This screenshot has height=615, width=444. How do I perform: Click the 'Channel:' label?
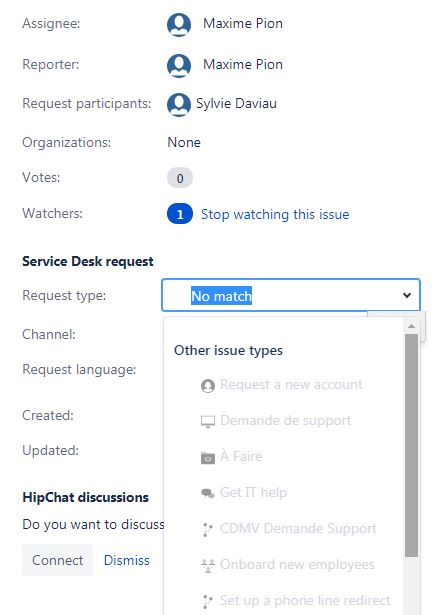[49, 335]
